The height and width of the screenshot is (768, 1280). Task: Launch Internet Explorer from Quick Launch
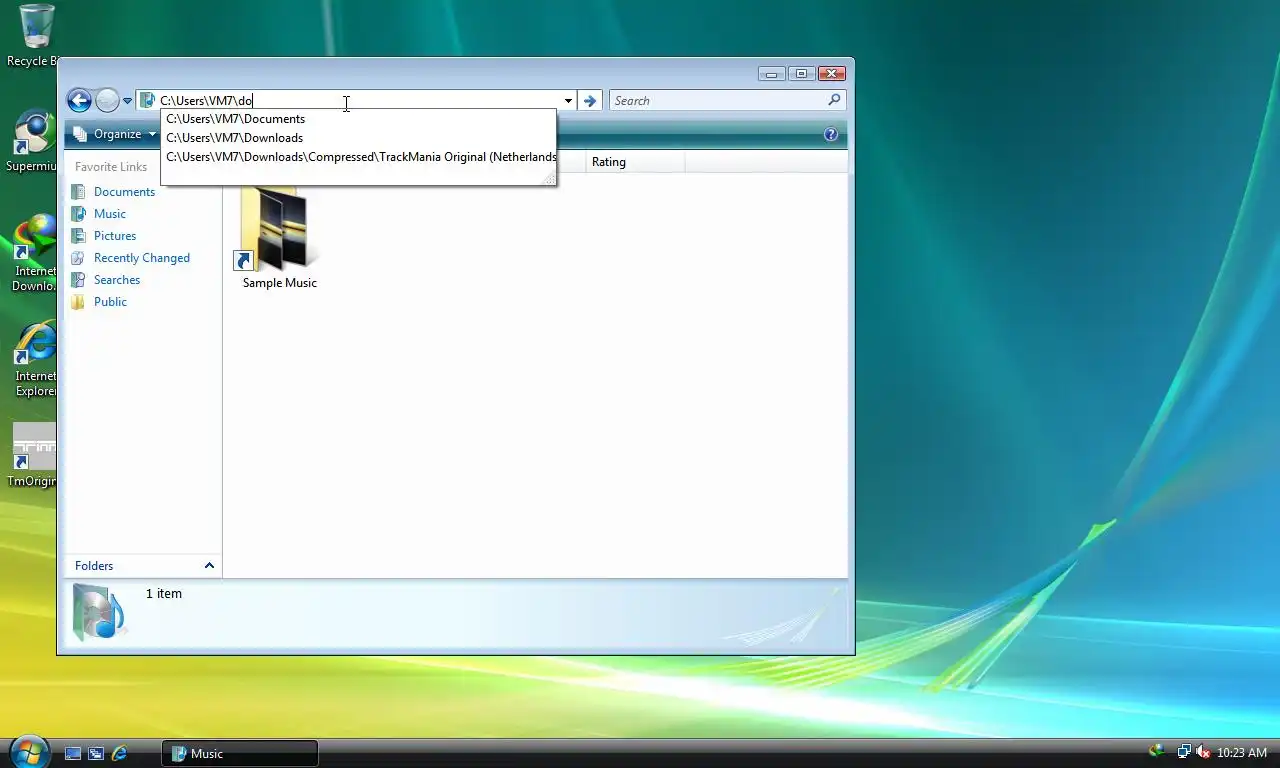[x=119, y=754]
